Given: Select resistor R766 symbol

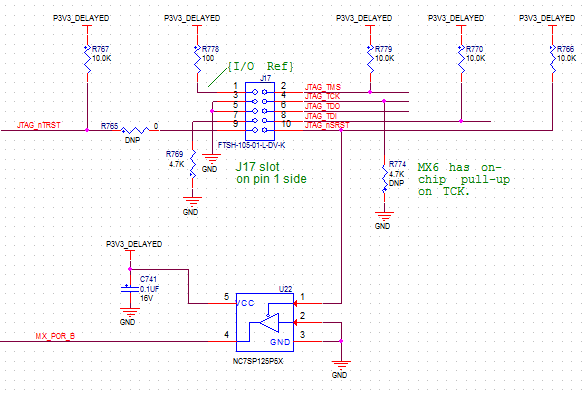Looking at the screenshot, I should [553, 59].
